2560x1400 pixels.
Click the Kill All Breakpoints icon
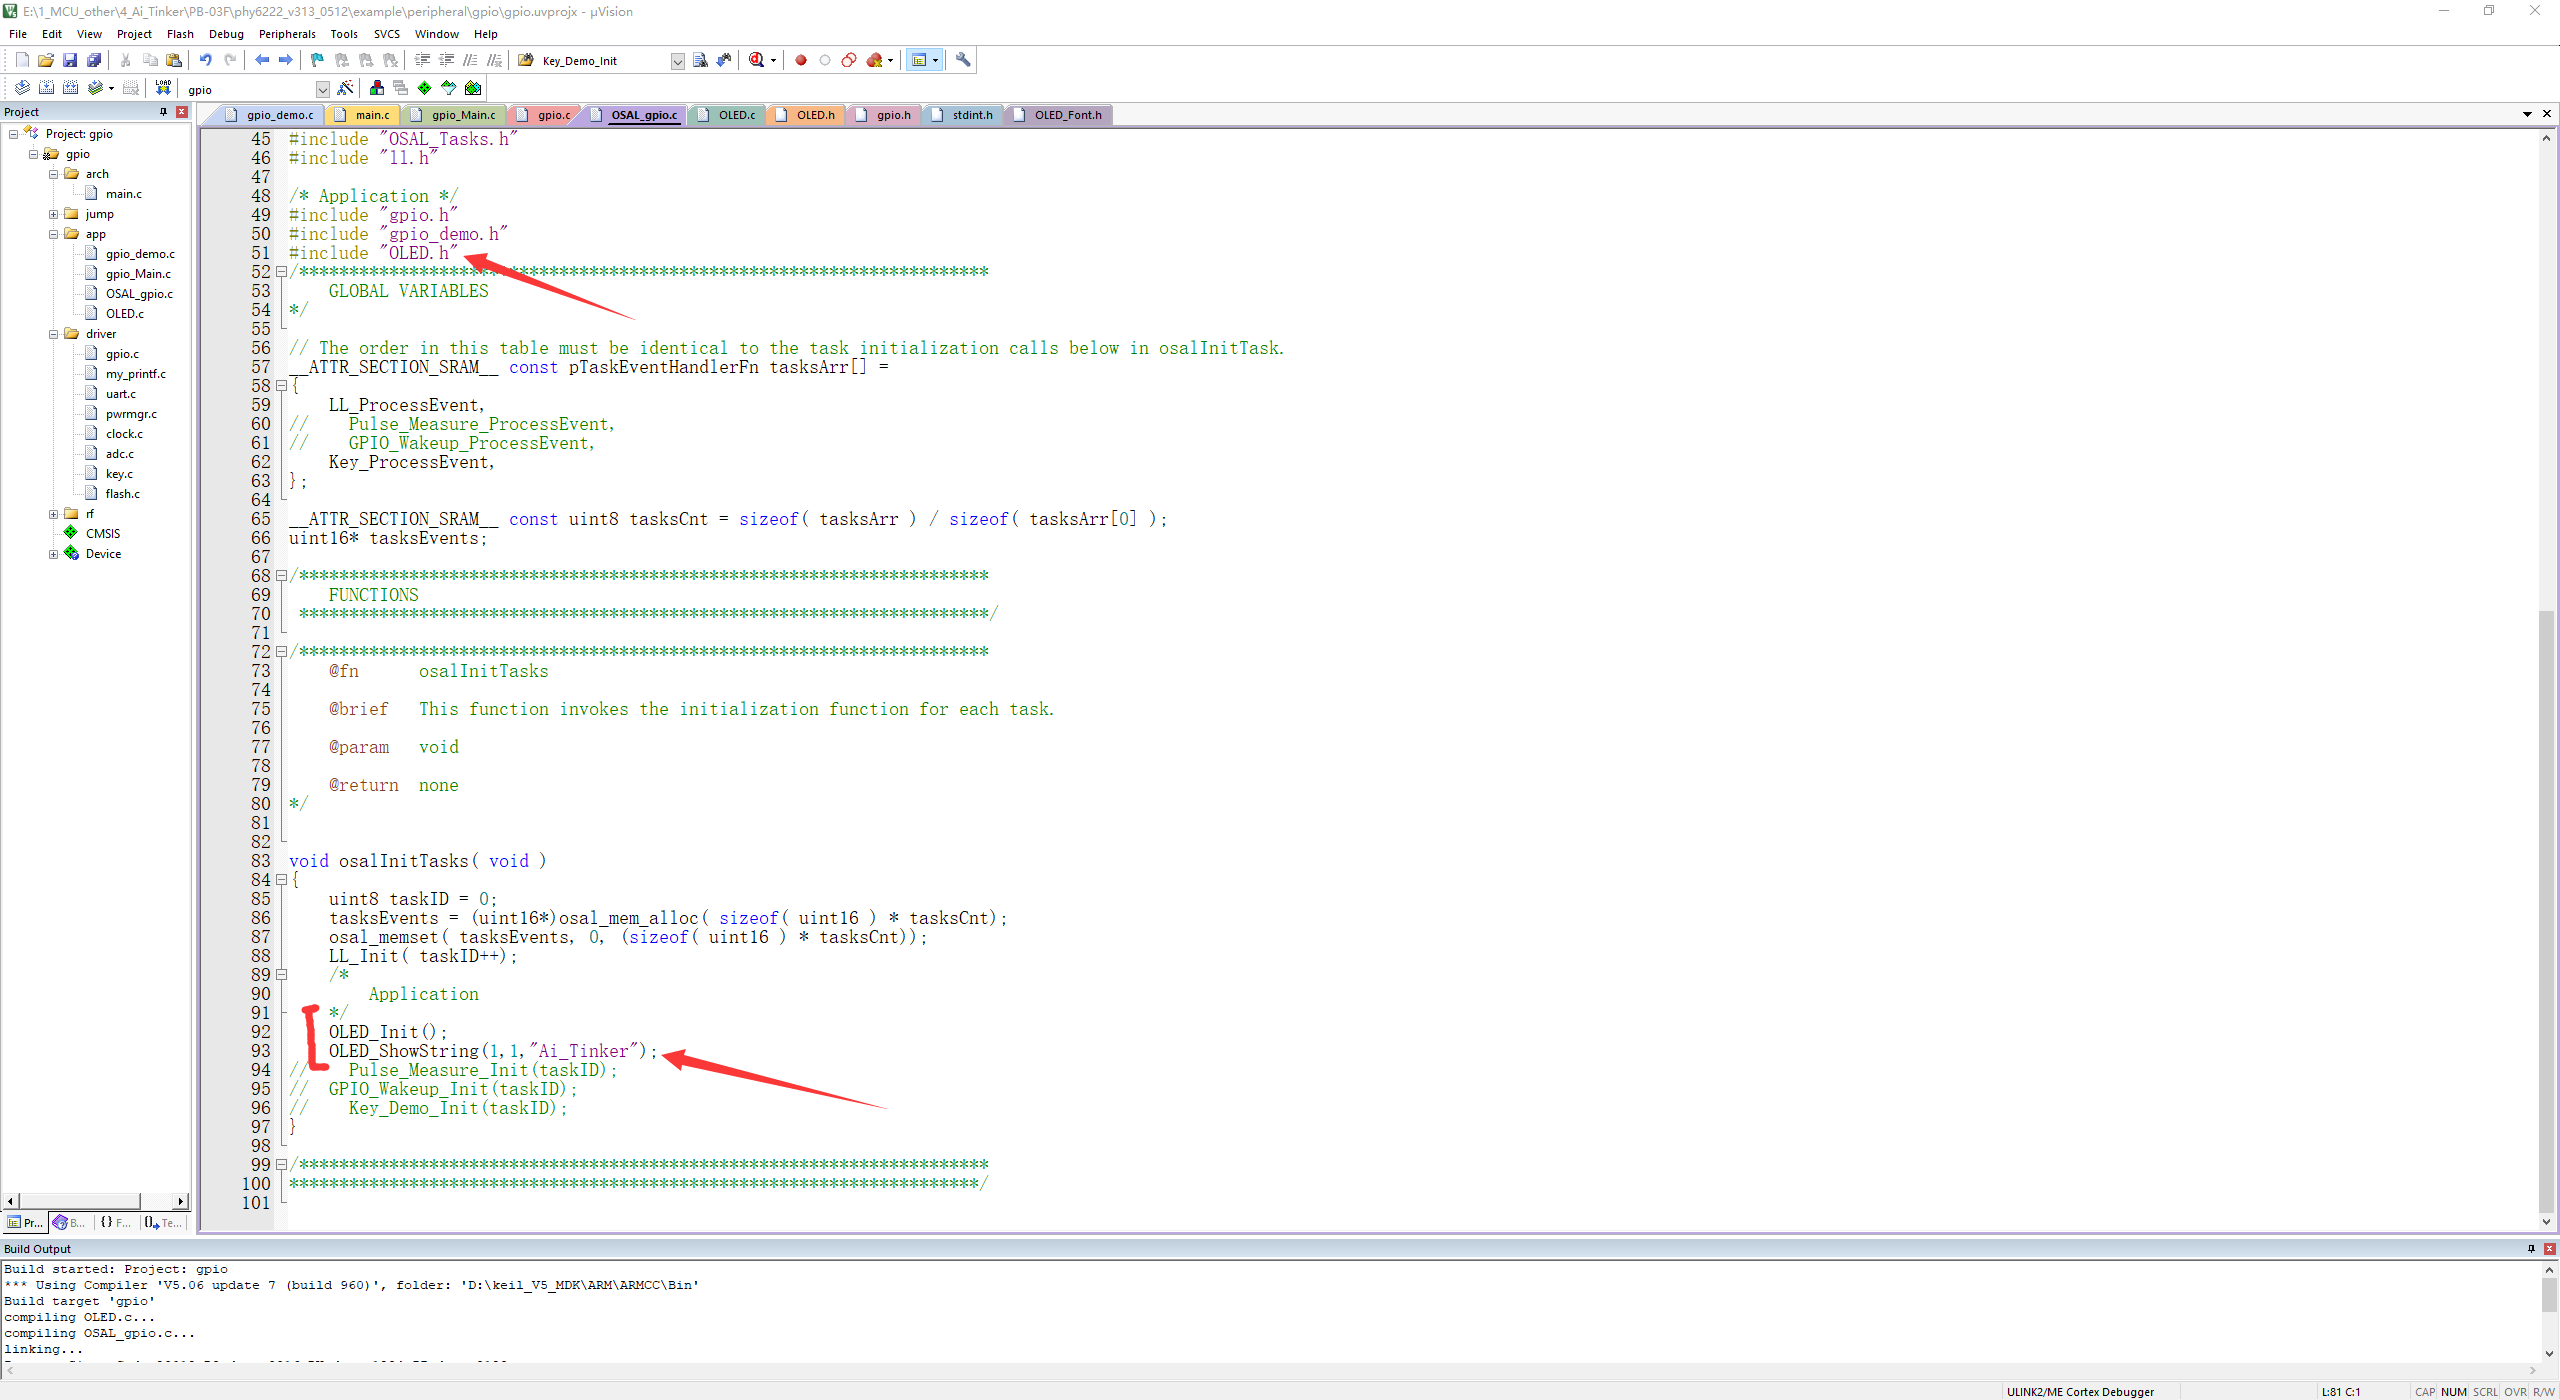tap(875, 60)
